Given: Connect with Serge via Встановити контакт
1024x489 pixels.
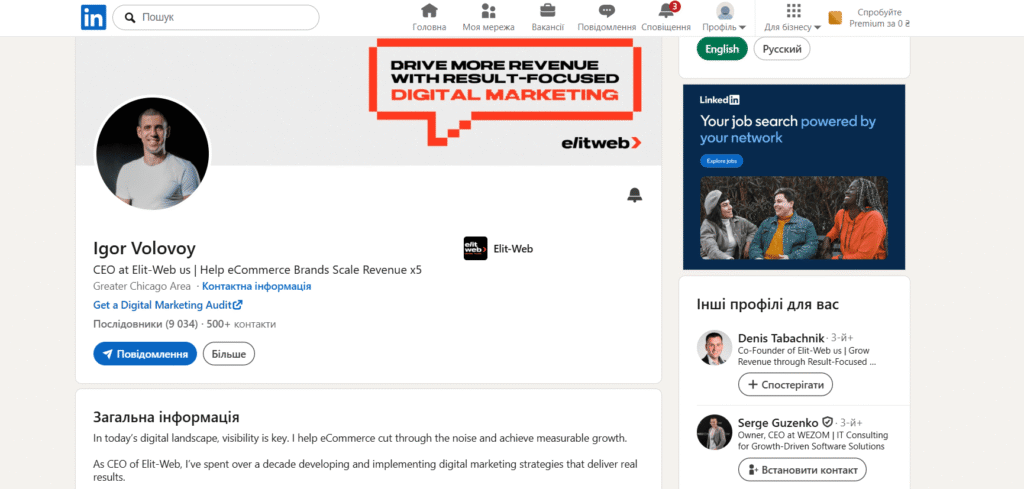Looking at the screenshot, I should tap(802, 469).
